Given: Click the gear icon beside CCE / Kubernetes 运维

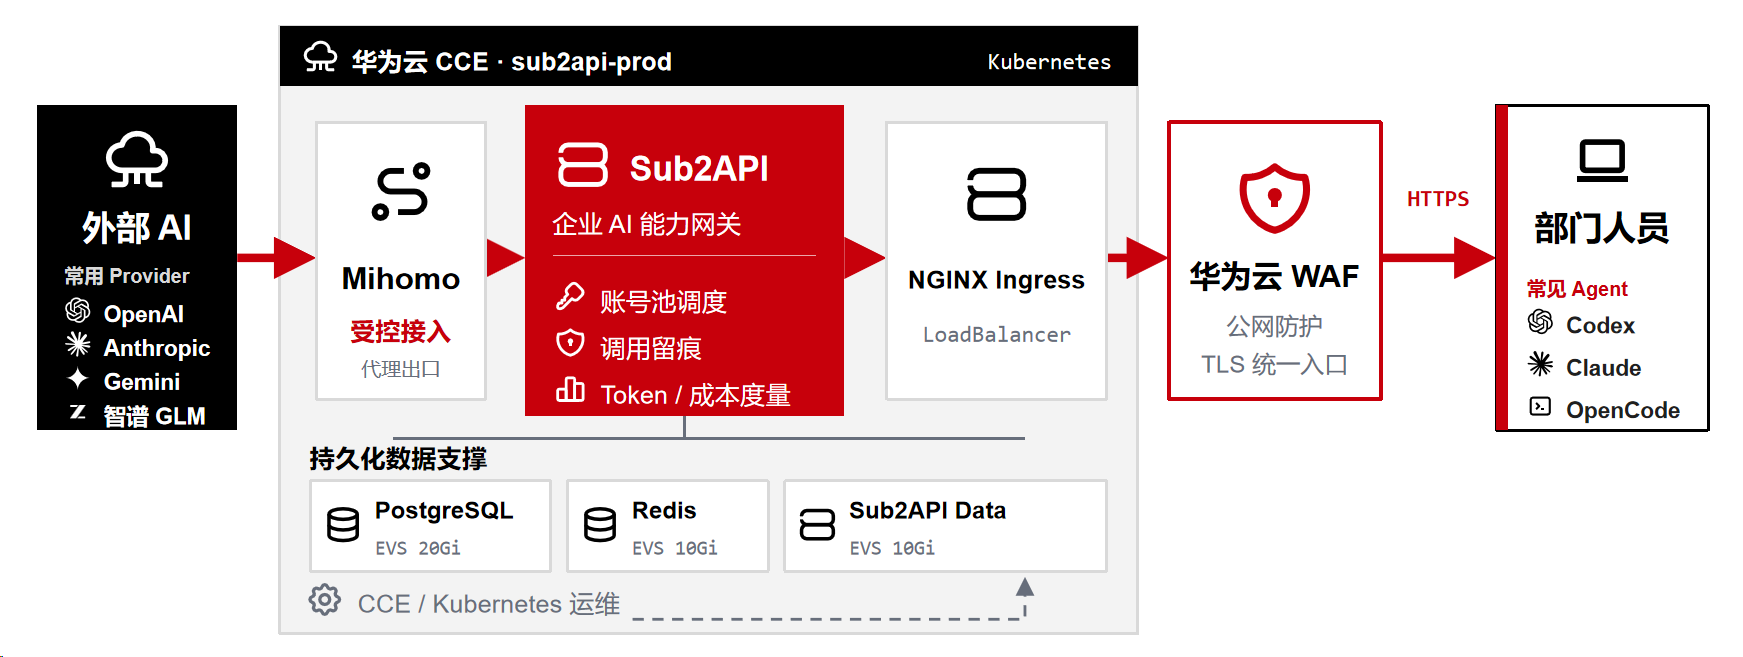Looking at the screenshot, I should (x=325, y=600).
